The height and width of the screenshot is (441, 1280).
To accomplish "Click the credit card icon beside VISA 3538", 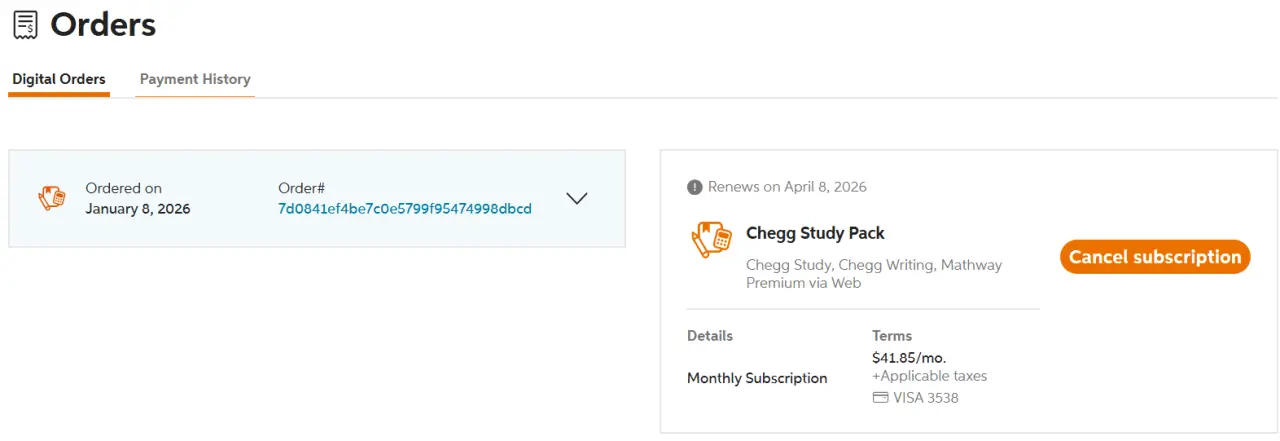I will click(x=880, y=398).
